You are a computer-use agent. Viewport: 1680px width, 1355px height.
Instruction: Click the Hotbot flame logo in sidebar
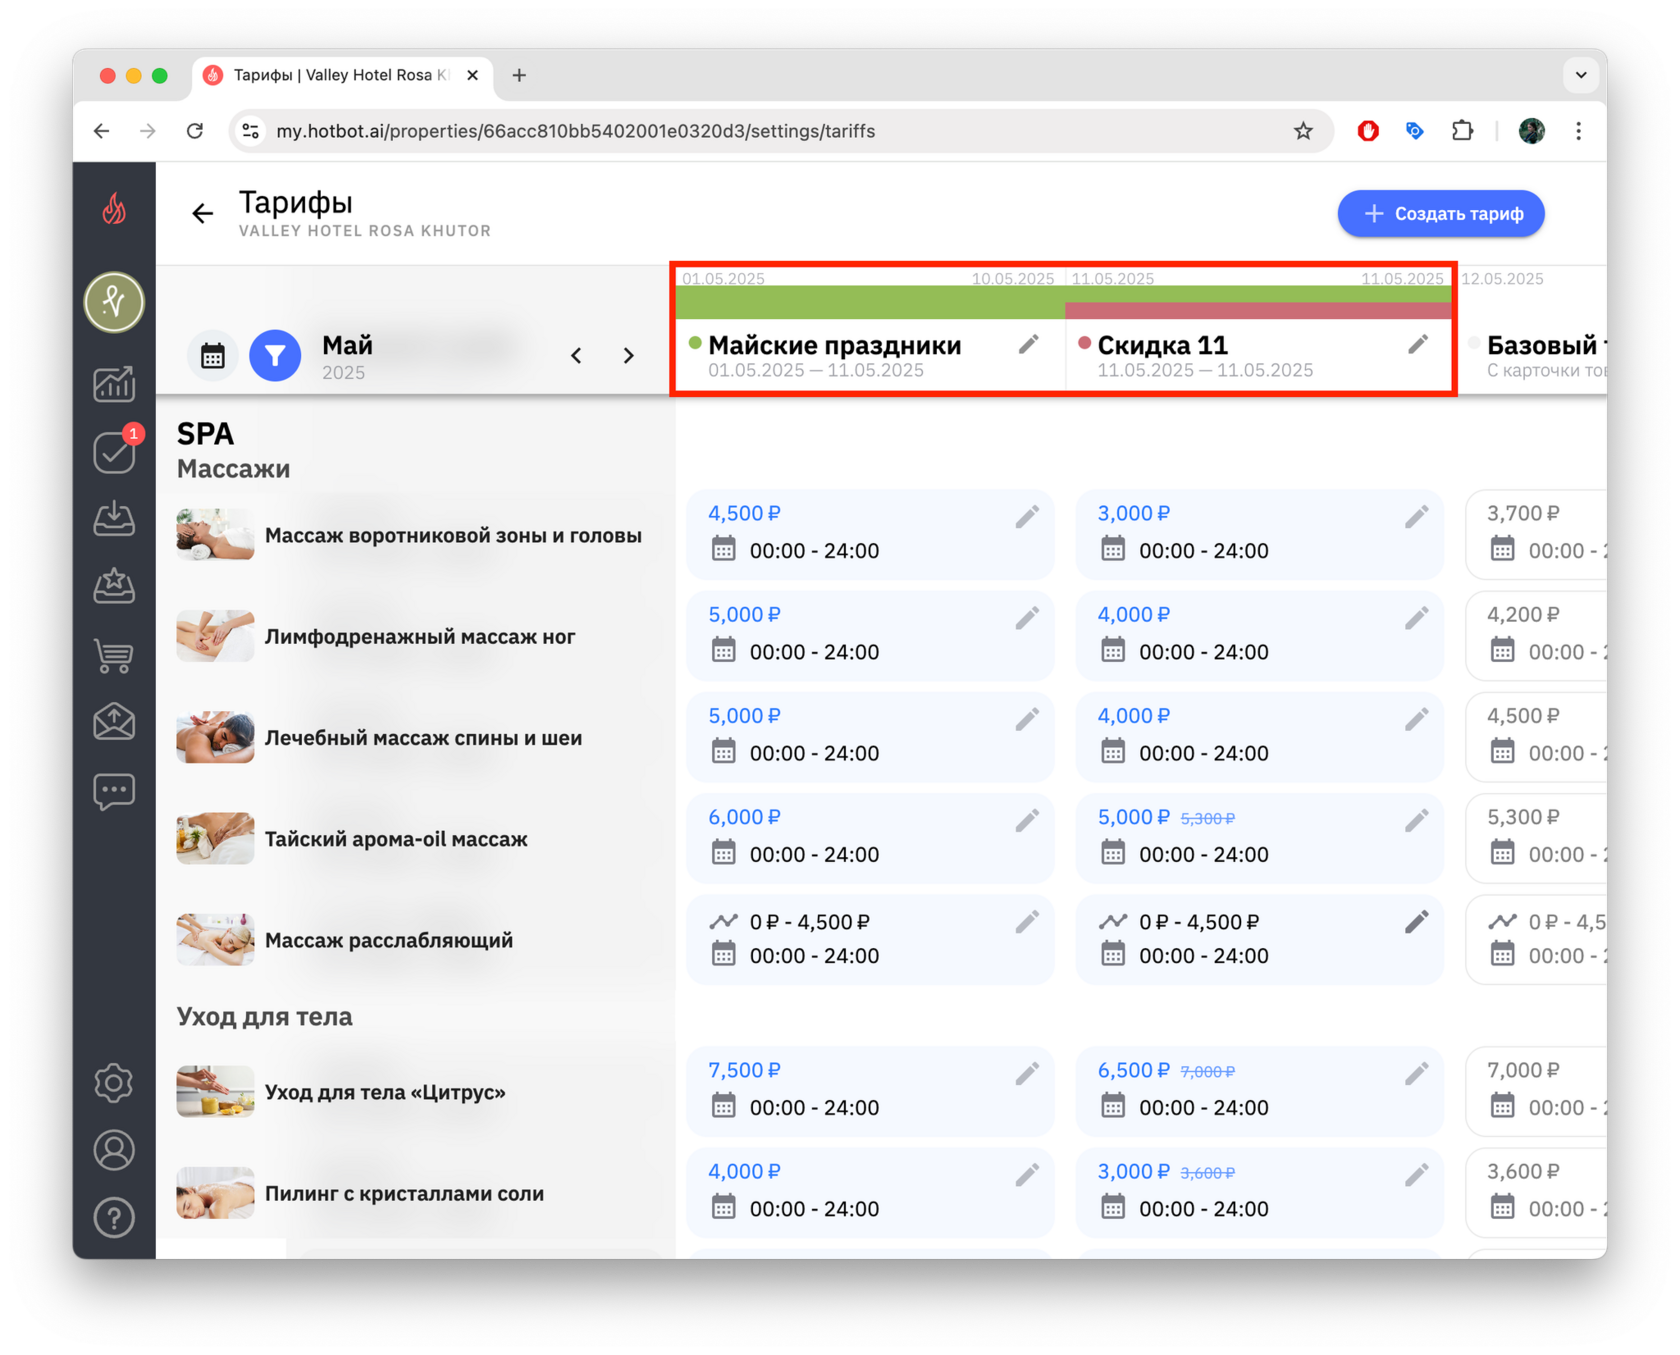[114, 209]
